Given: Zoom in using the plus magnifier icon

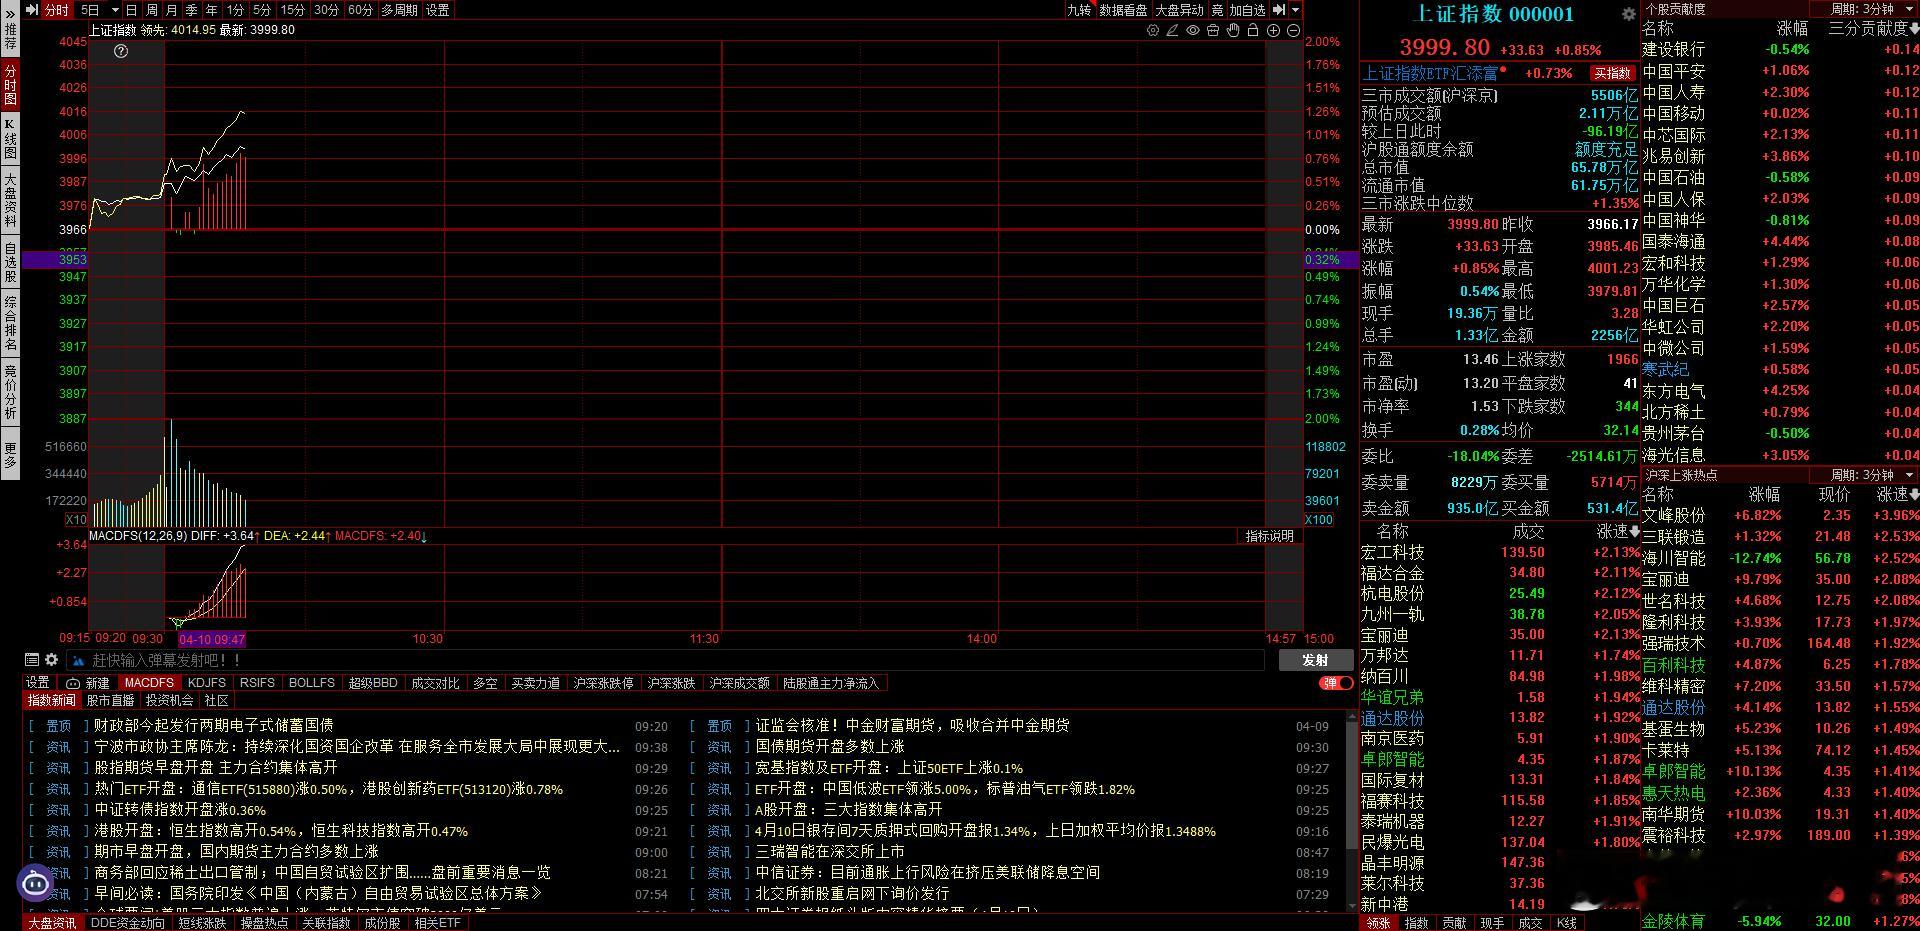Looking at the screenshot, I should click(1272, 31).
